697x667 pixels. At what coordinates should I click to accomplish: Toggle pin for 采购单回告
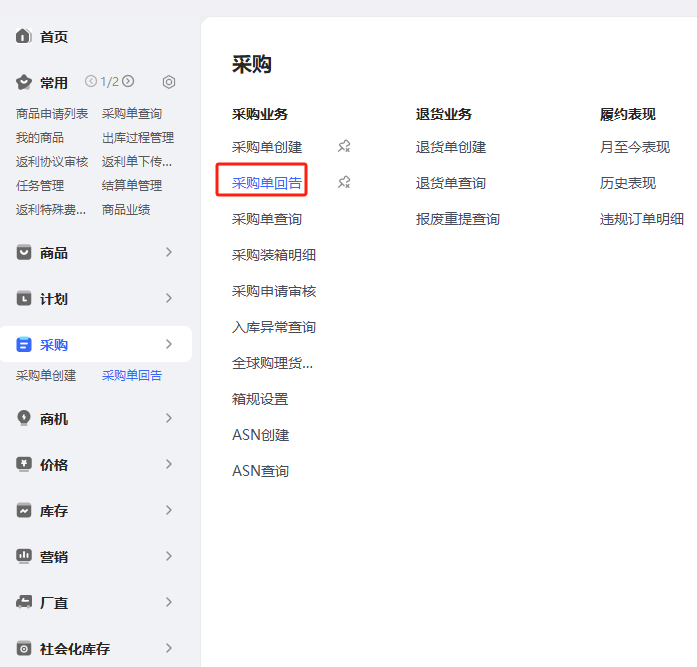click(x=344, y=182)
